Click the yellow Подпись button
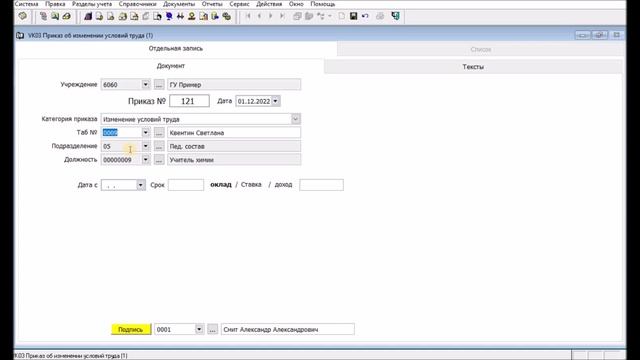 coord(131,329)
